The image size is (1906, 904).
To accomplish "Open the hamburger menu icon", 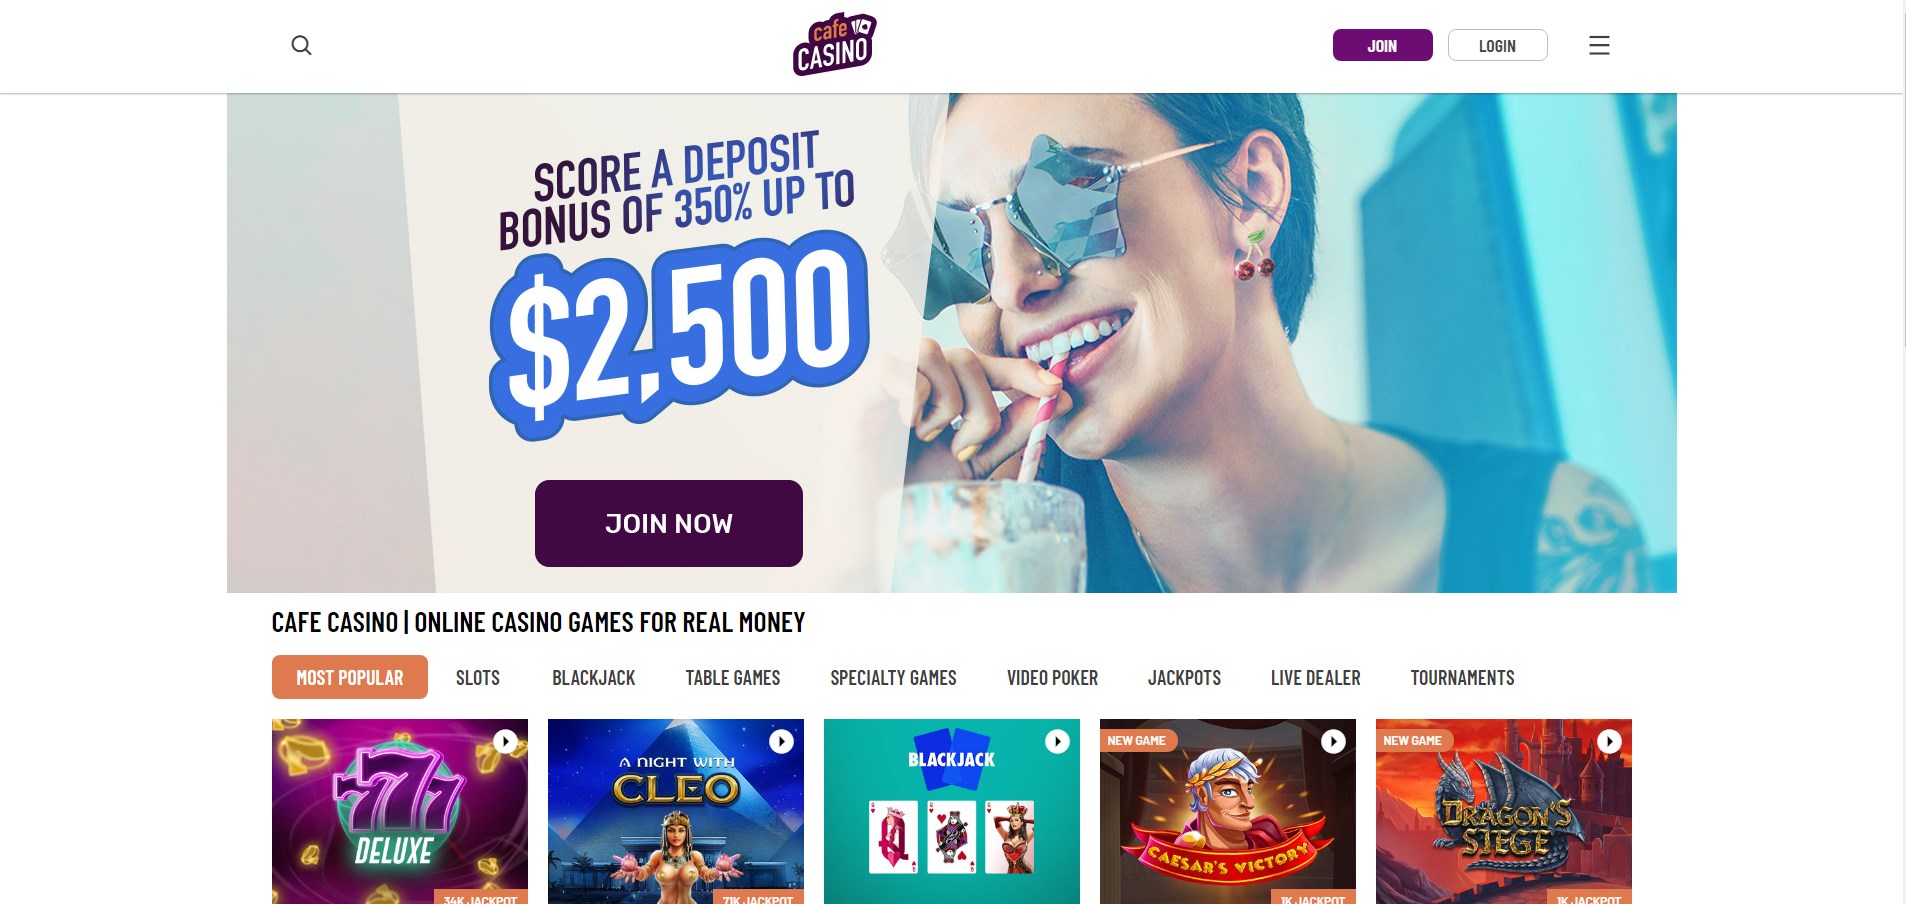I will click(1599, 45).
